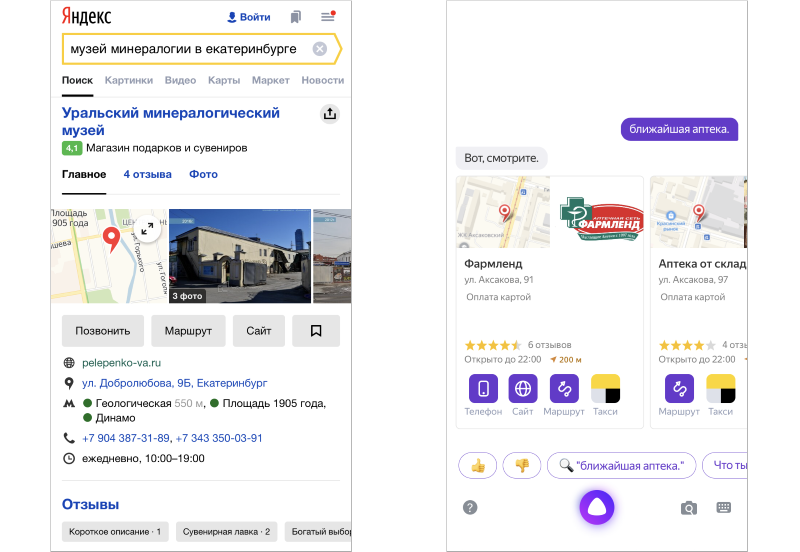The height and width of the screenshot is (552, 800).
Task: Open the hamburger menu with notification dot
Action: click(328, 16)
